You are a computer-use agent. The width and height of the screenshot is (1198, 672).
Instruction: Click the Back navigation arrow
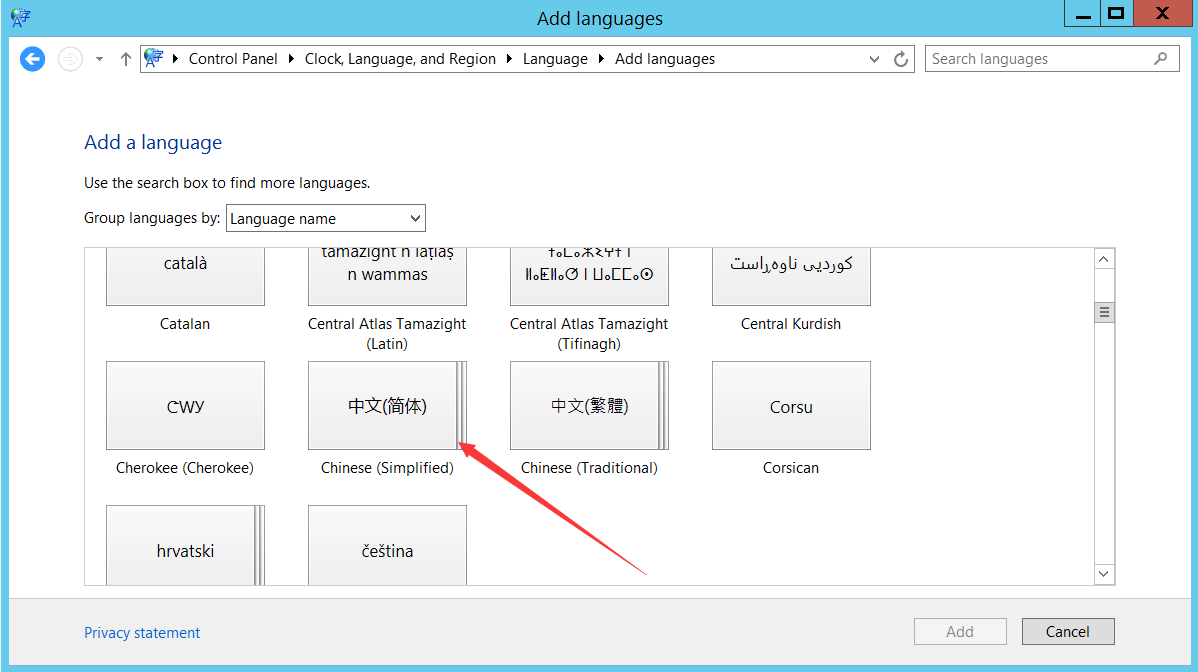click(x=32, y=59)
